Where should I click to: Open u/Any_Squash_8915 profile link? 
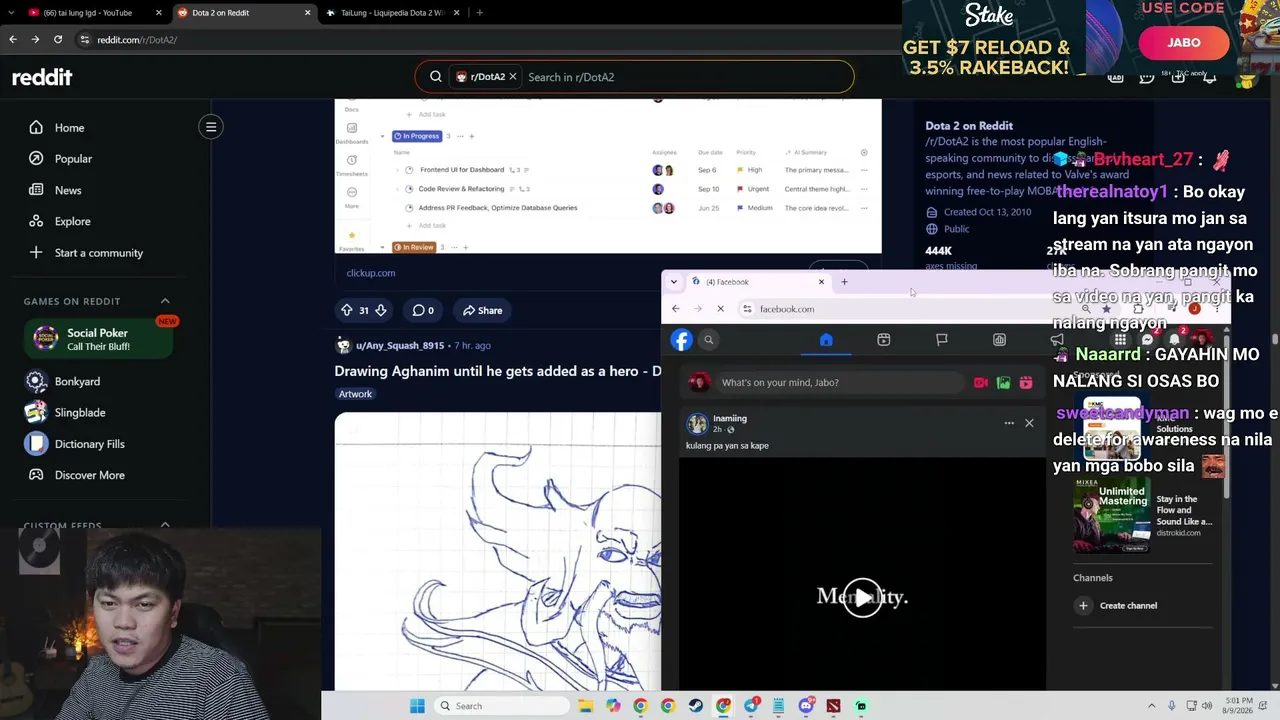[399, 345]
